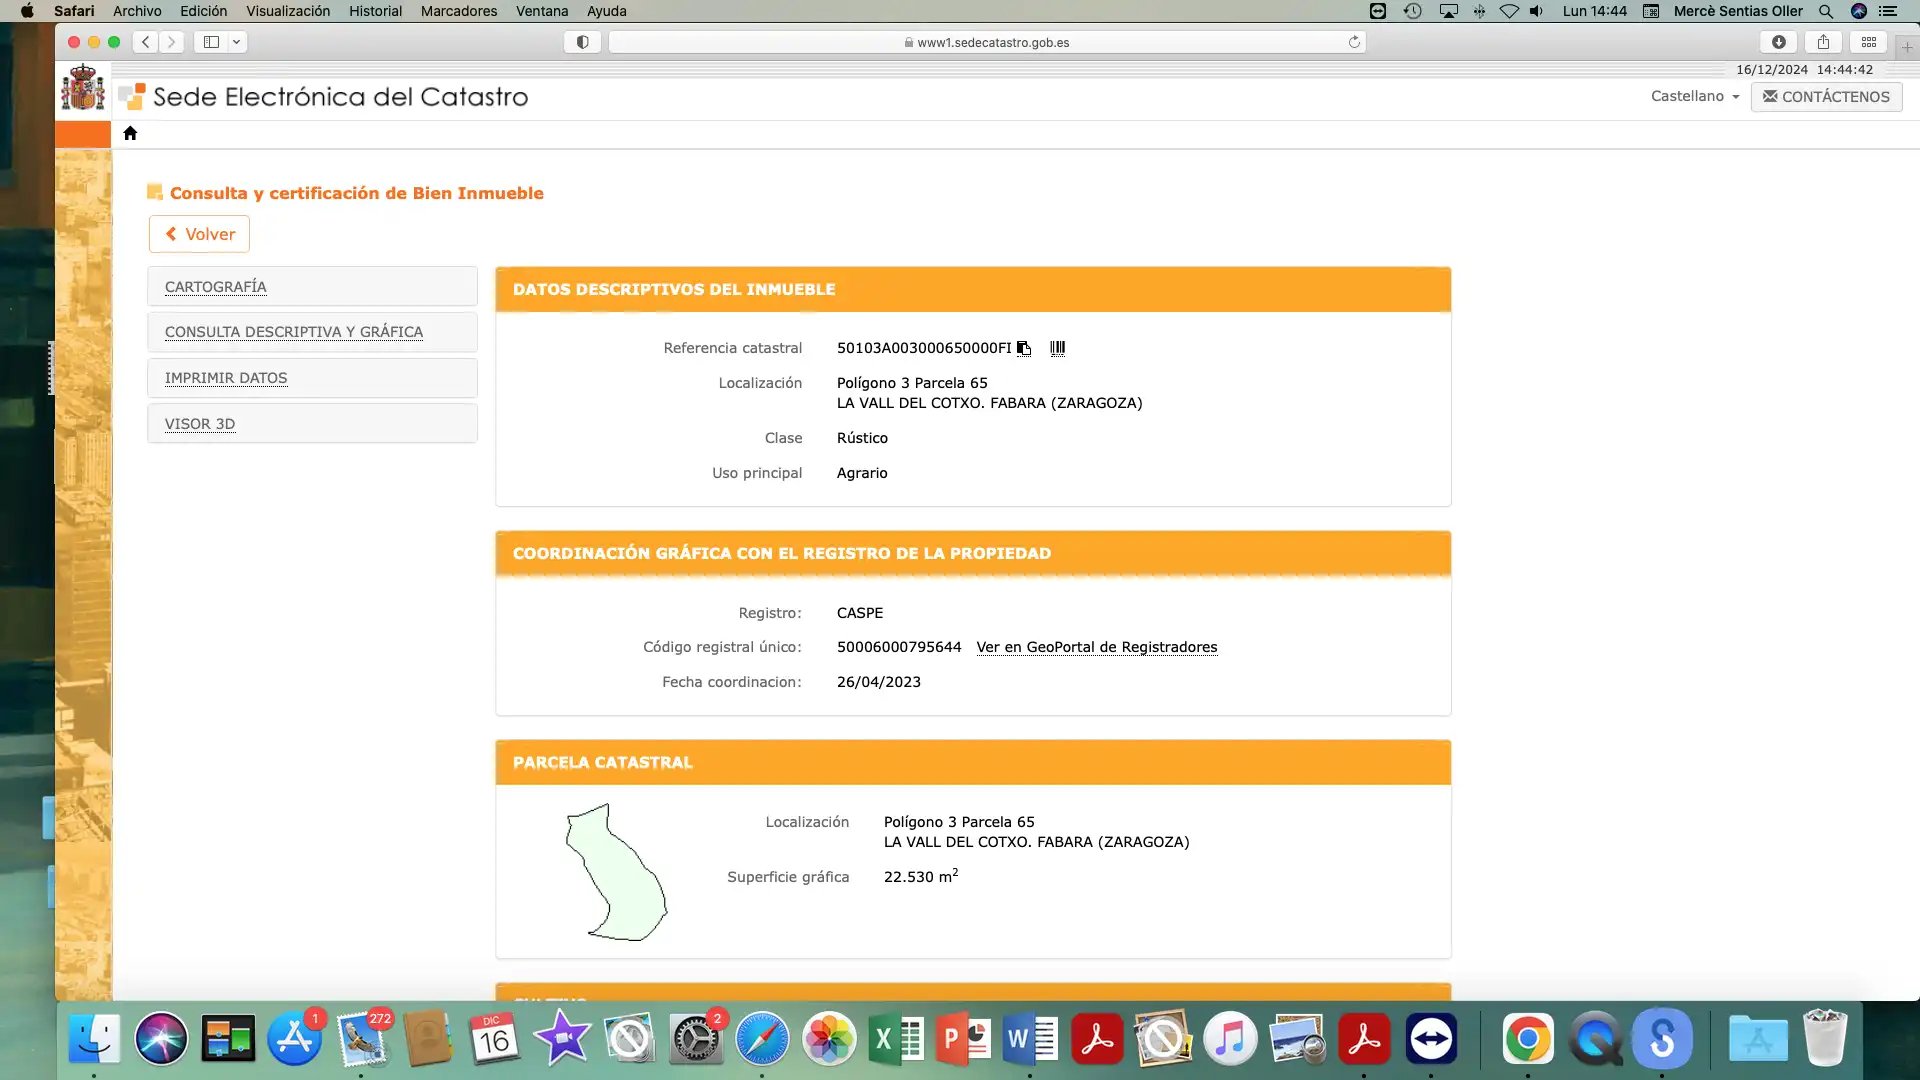1920x1080 pixels.
Task: Click the Volver button
Action: coord(199,234)
